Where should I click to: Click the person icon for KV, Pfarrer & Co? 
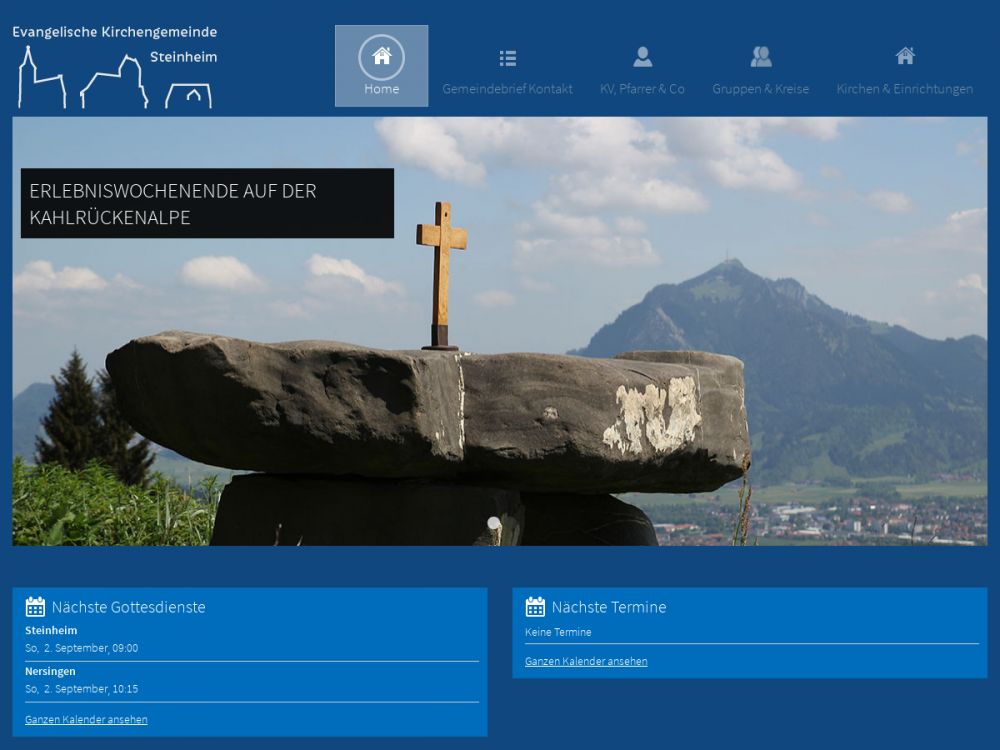(642, 57)
